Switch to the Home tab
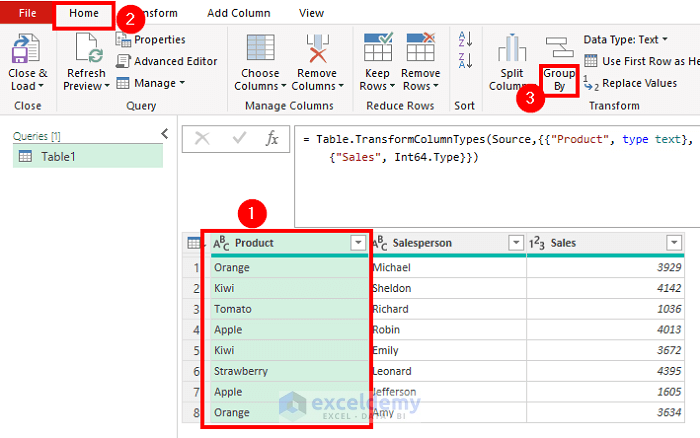This screenshot has height=438, width=700. click(x=84, y=13)
